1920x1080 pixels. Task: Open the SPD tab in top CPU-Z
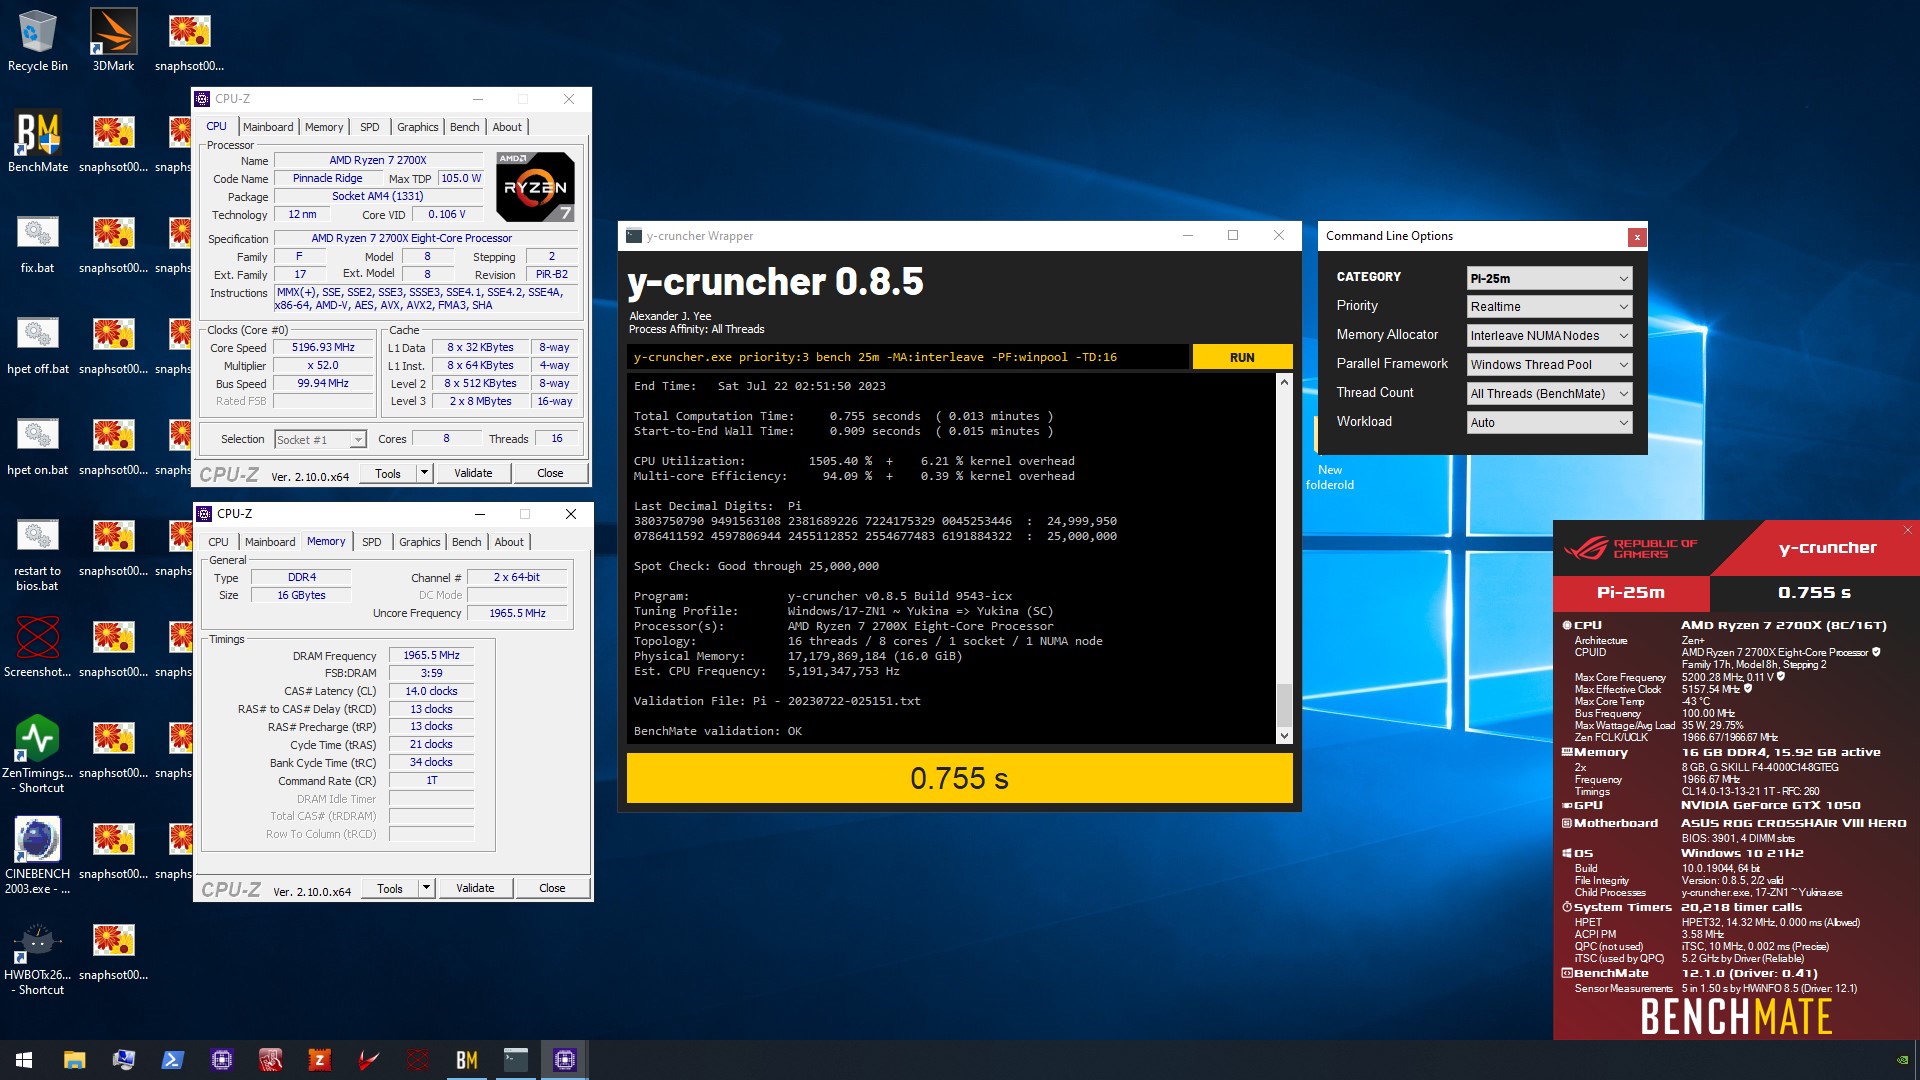click(x=370, y=127)
